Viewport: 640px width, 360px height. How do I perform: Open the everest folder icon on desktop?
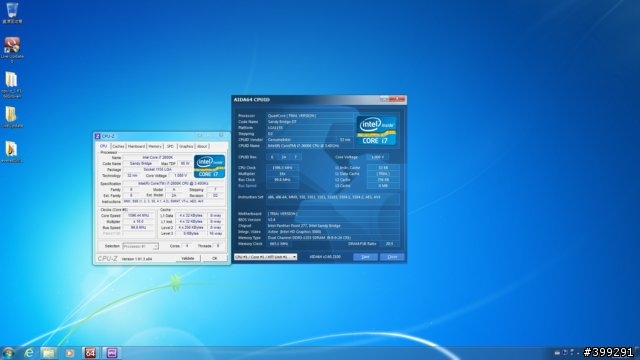[11, 151]
